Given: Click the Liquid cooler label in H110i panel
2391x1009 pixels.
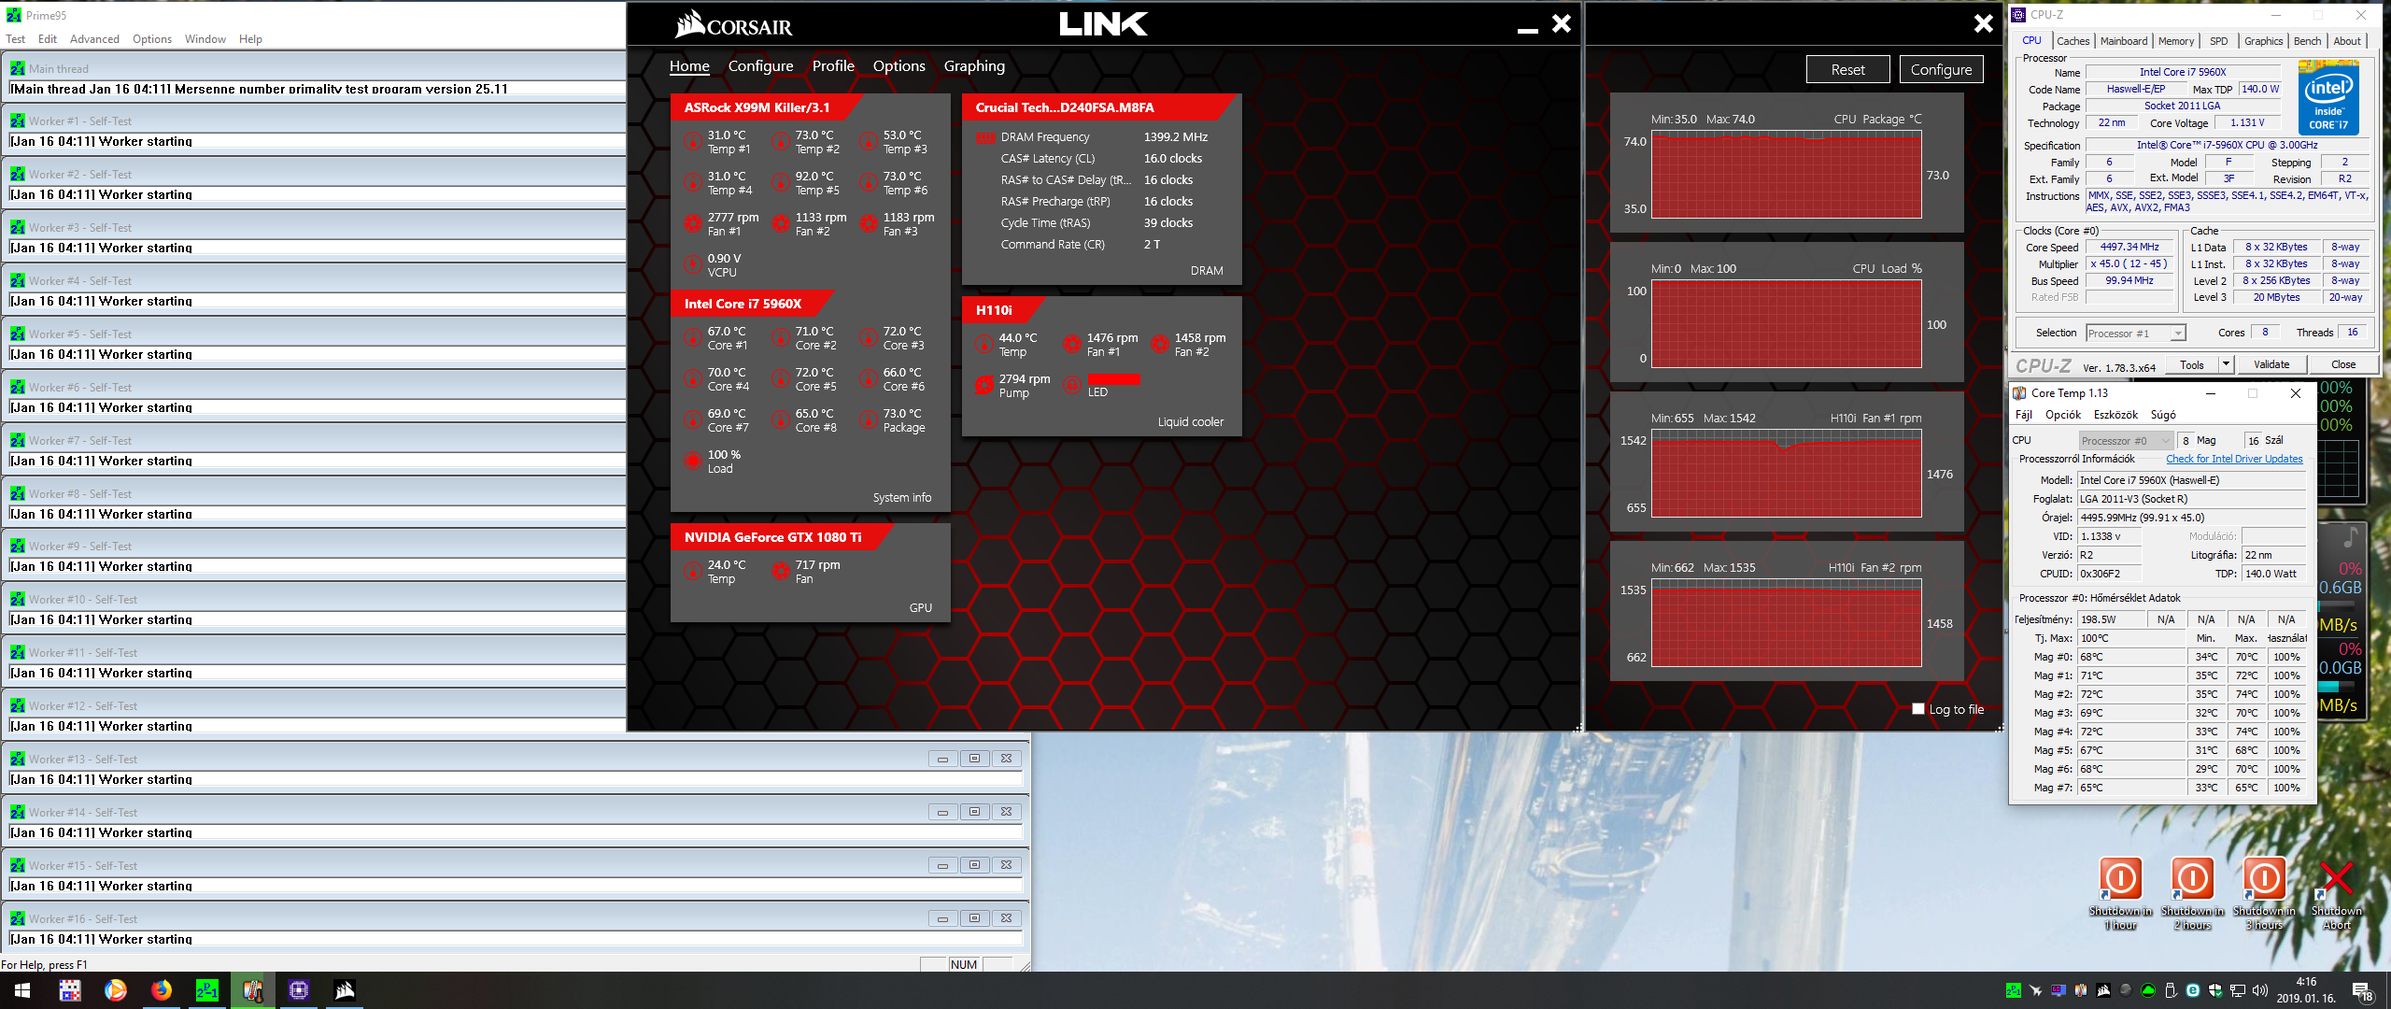Looking at the screenshot, I should pos(1190,421).
